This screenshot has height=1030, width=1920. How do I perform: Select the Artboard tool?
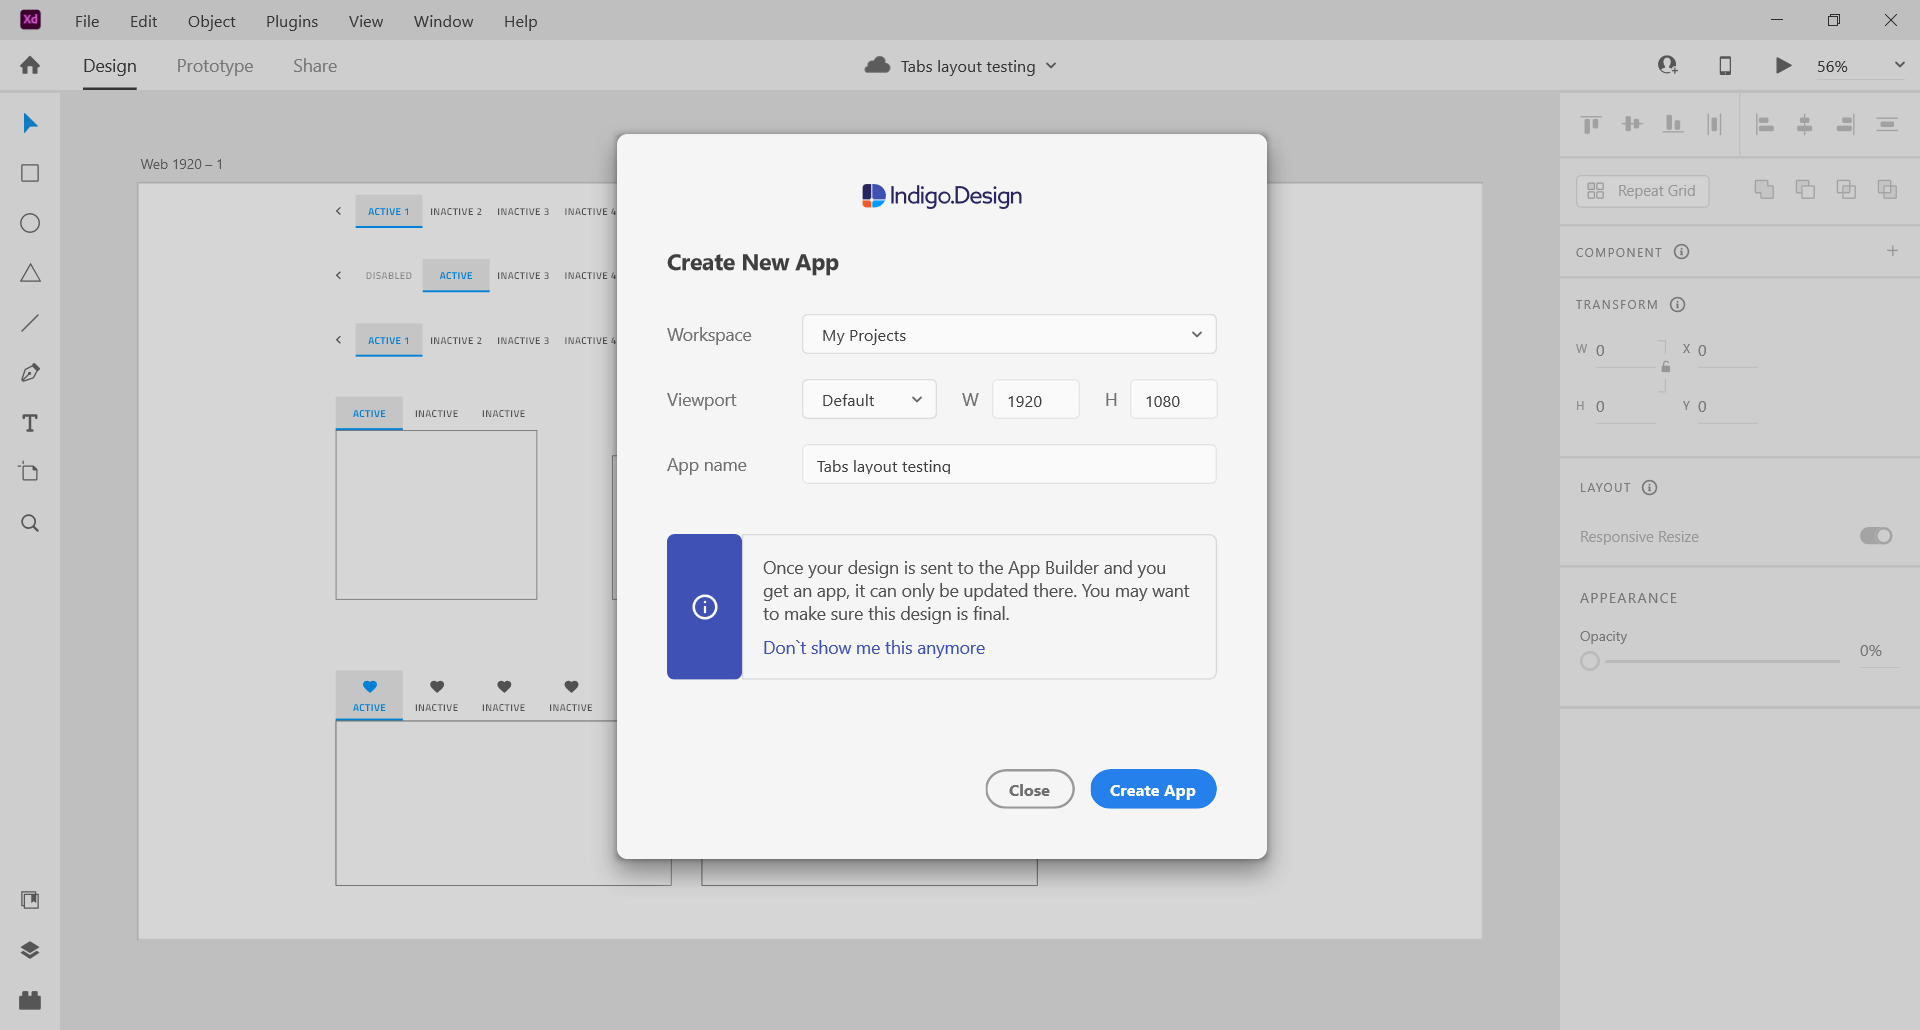pyautogui.click(x=30, y=473)
